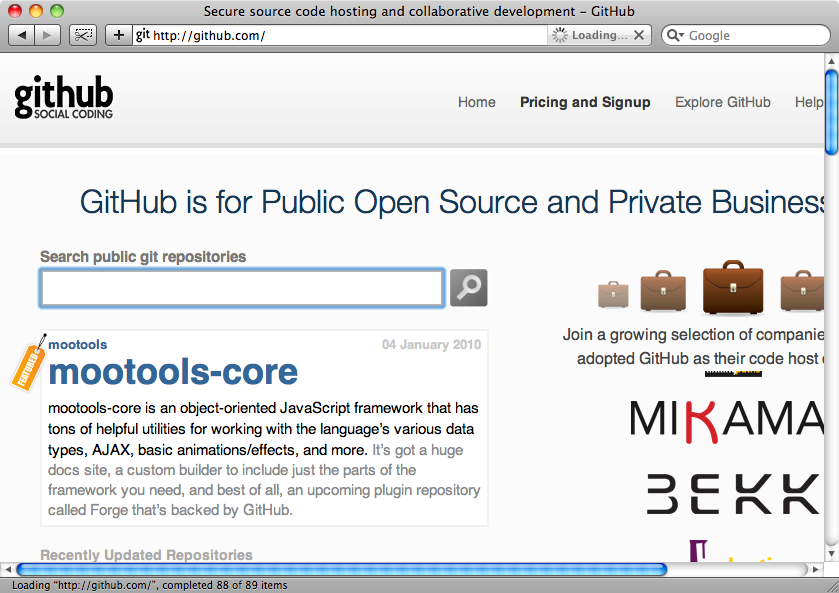Open the Help navigation link
839x593 pixels.
pyautogui.click(x=809, y=102)
